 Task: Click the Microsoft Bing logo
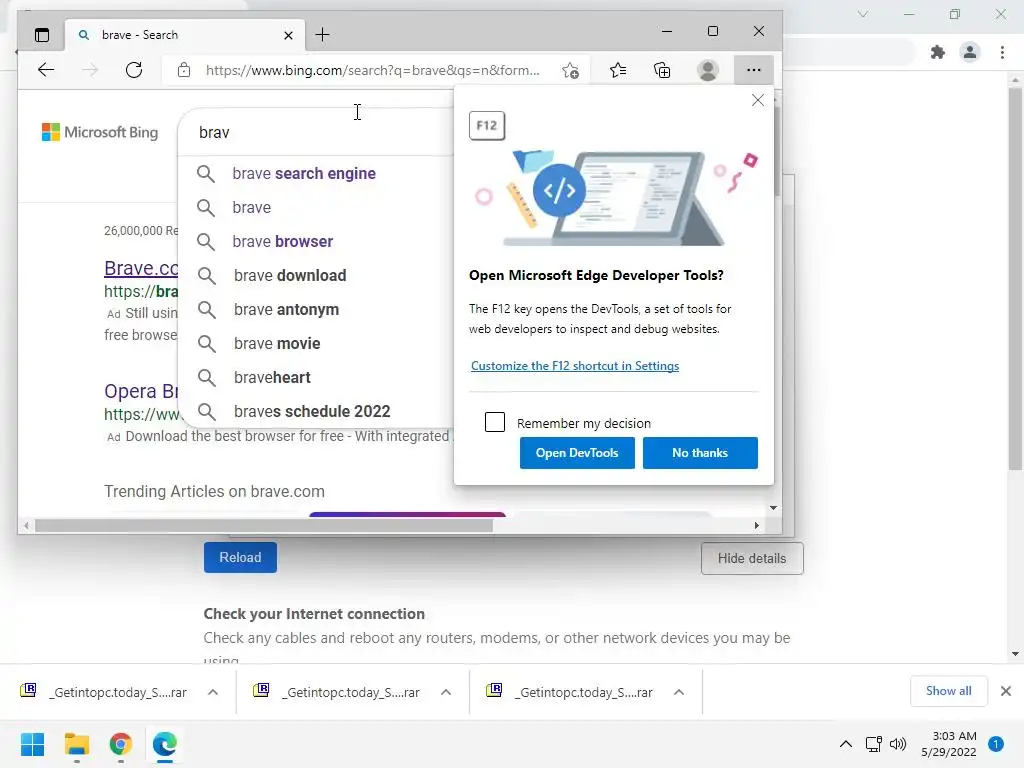click(100, 132)
